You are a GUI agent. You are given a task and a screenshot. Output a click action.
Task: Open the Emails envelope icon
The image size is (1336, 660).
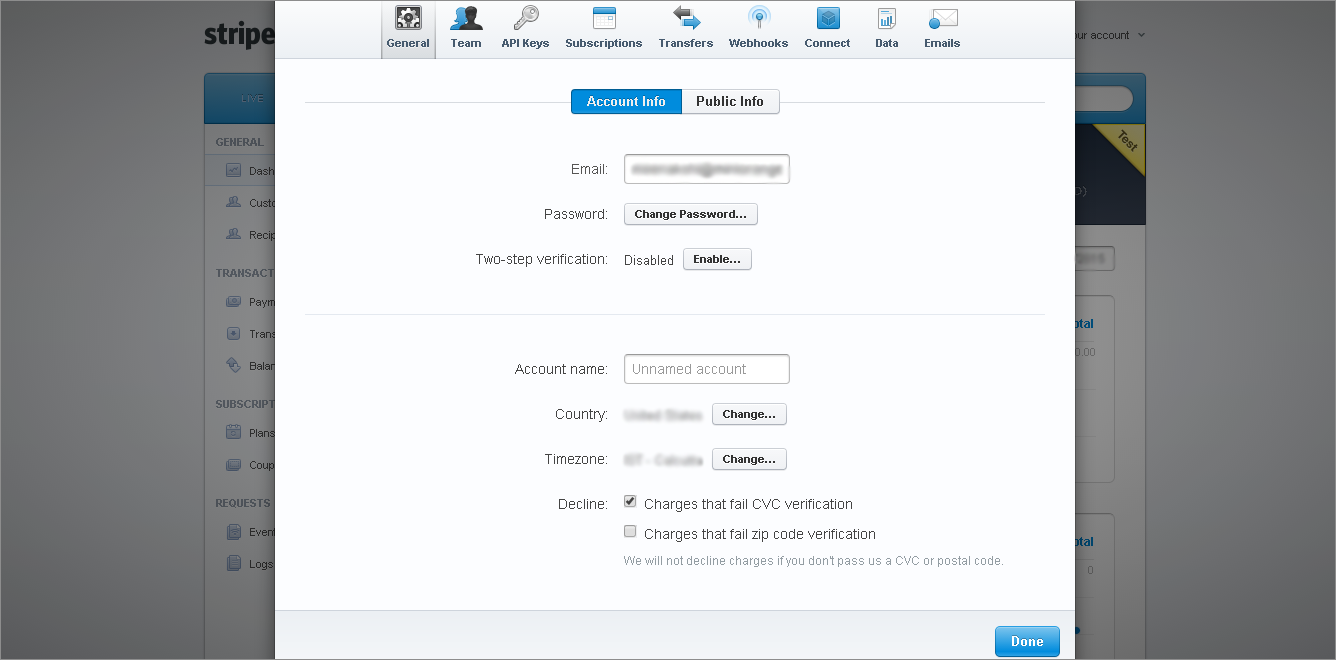point(943,18)
